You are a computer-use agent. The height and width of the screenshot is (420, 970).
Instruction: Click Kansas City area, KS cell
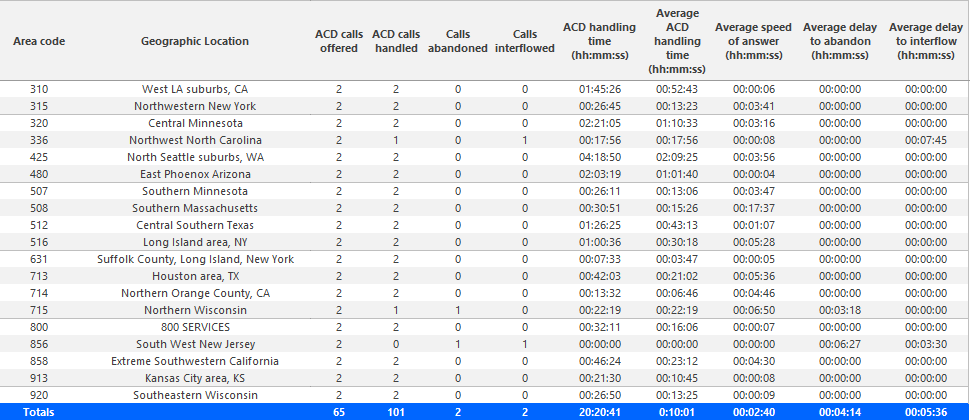(195, 378)
